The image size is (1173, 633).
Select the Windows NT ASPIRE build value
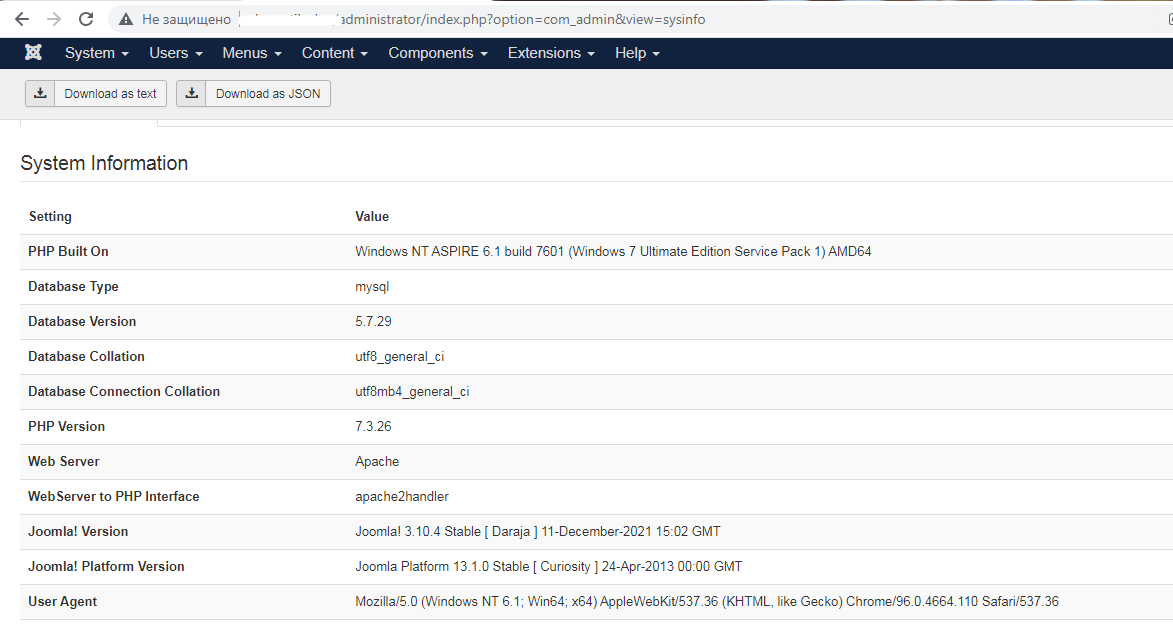coord(613,251)
